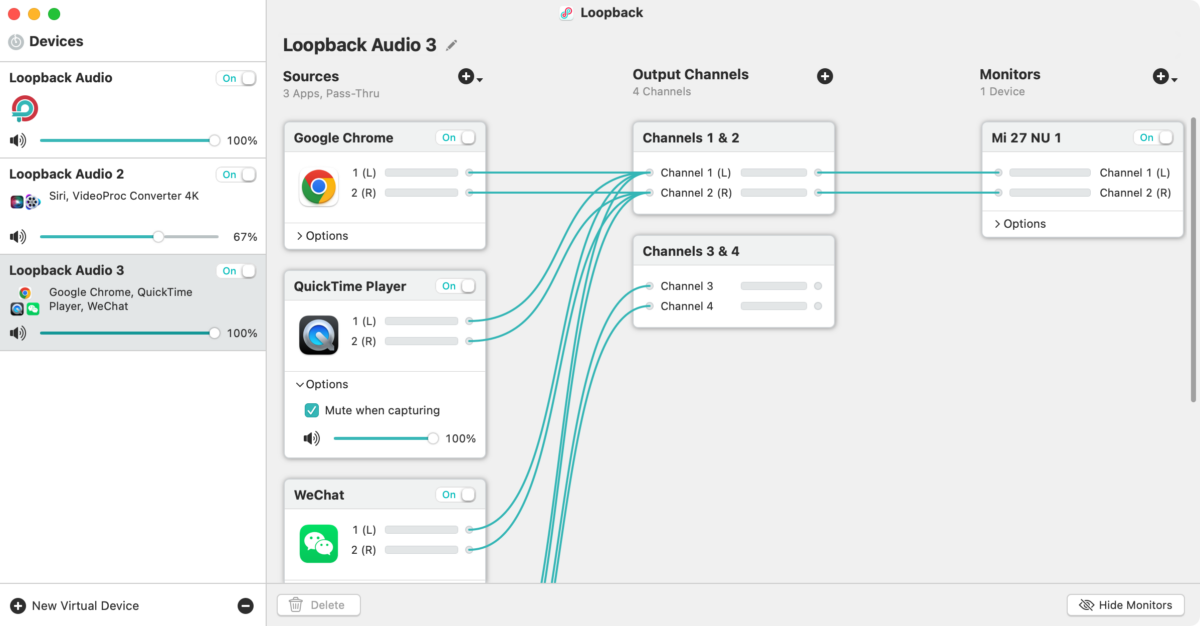
Task: Collapse QuickTime Player Options
Action: [322, 384]
